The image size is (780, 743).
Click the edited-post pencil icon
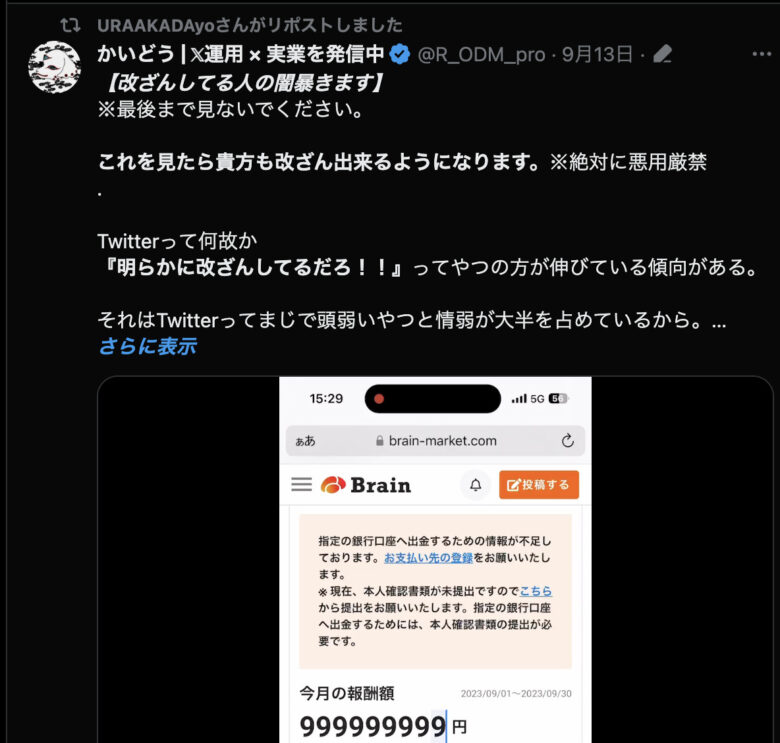tap(662, 54)
